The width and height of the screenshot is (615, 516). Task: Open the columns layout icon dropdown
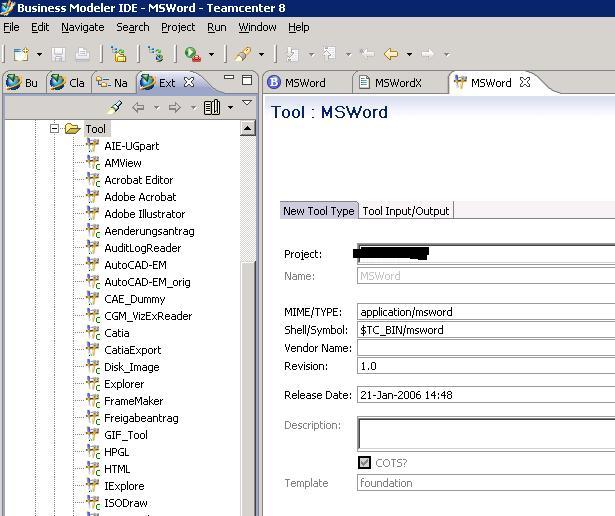[231, 107]
